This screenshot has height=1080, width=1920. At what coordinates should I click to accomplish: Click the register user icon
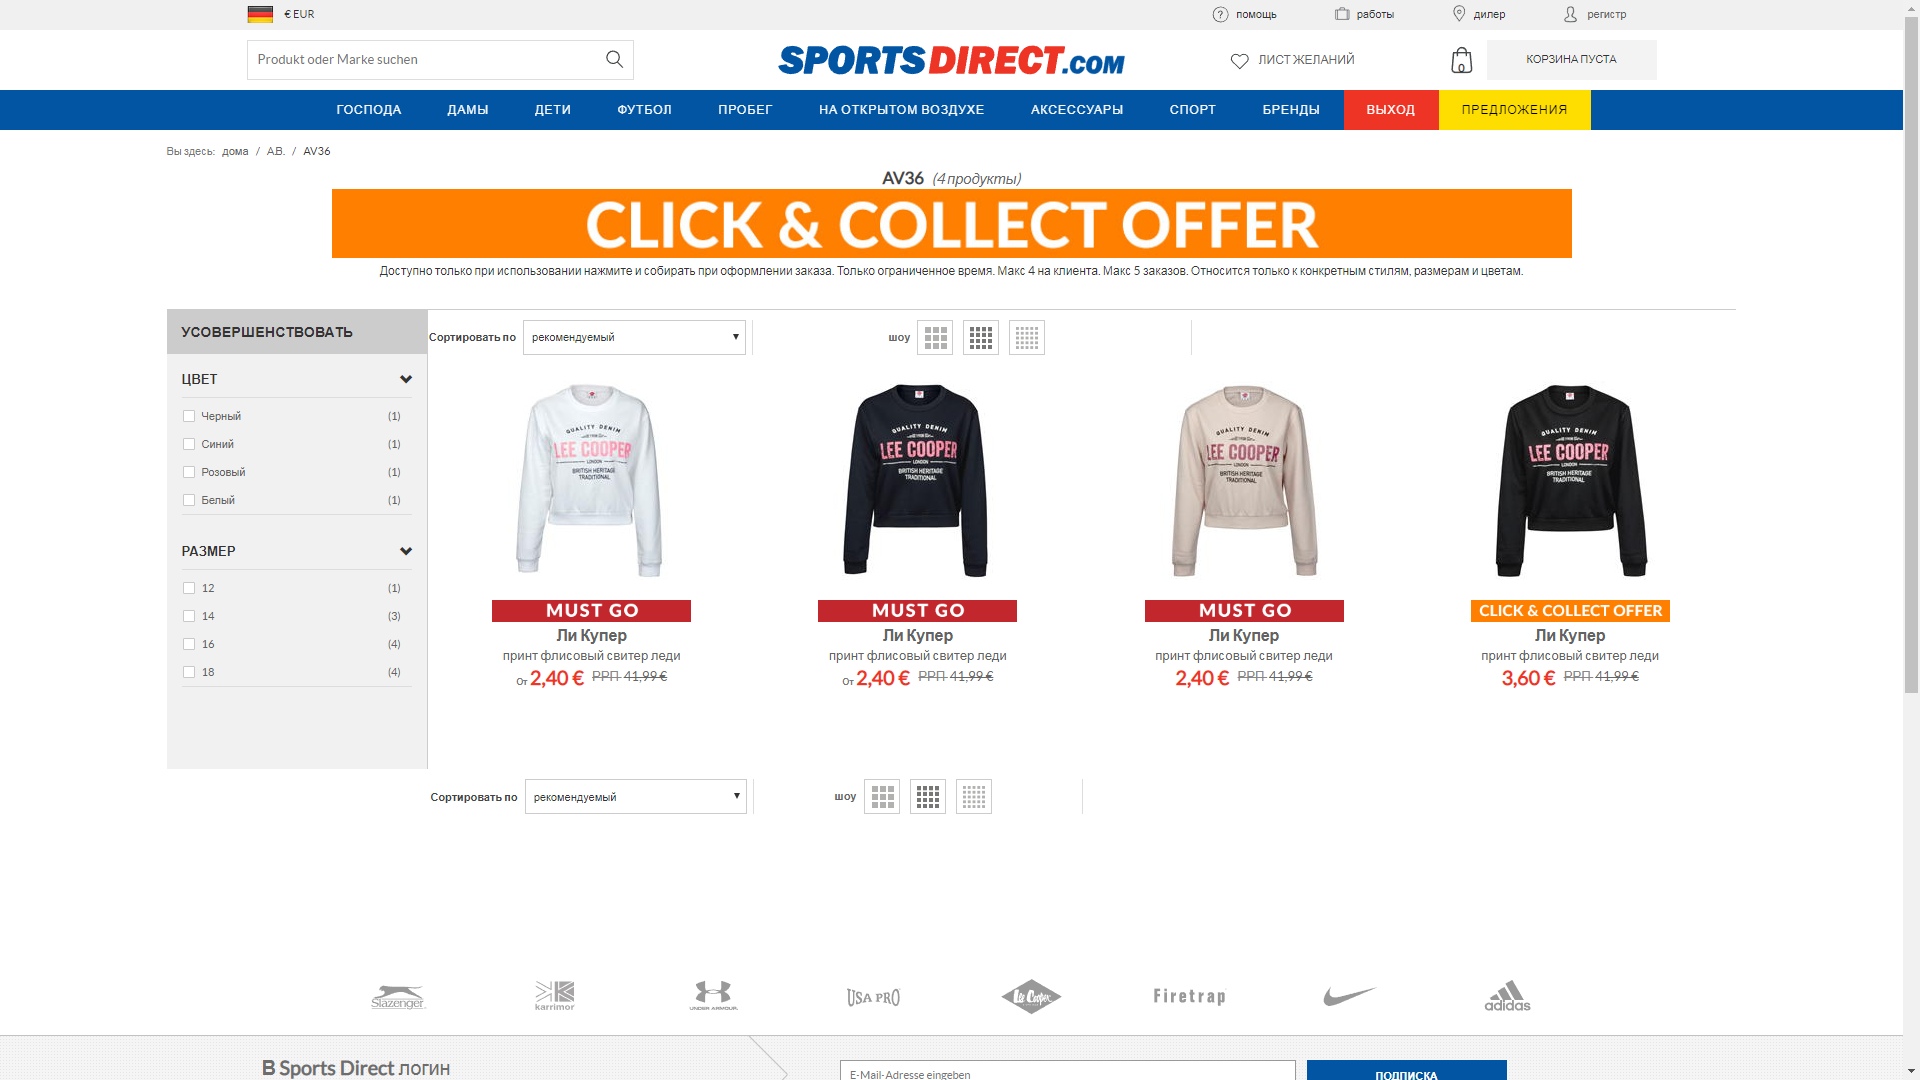click(1570, 14)
